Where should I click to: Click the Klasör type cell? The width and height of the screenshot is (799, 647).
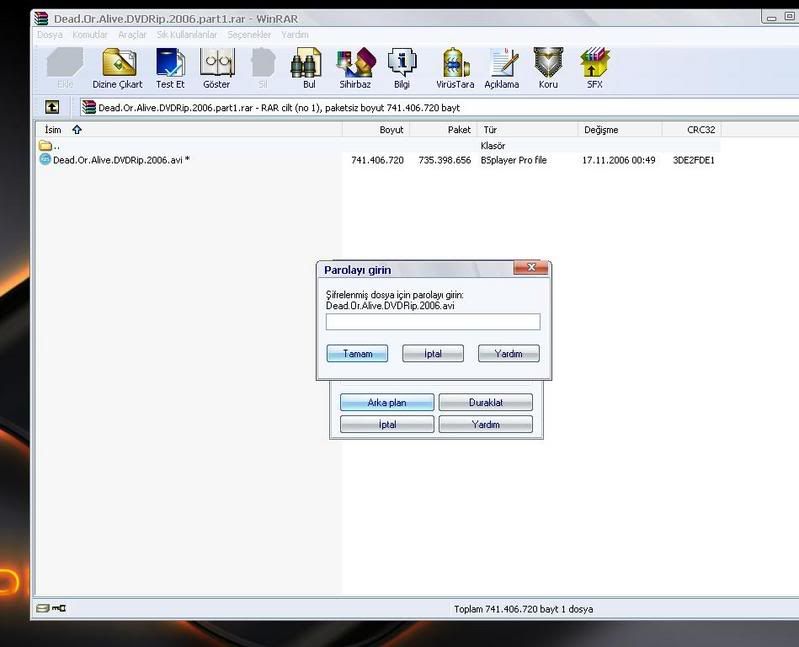click(493, 146)
